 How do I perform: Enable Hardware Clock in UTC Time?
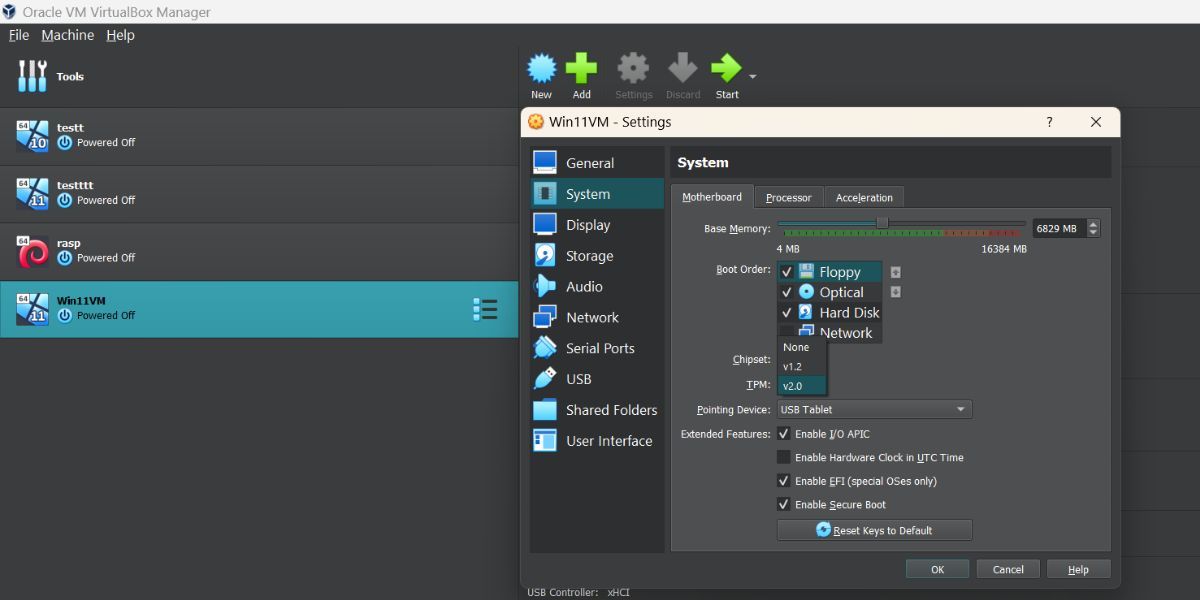click(784, 457)
